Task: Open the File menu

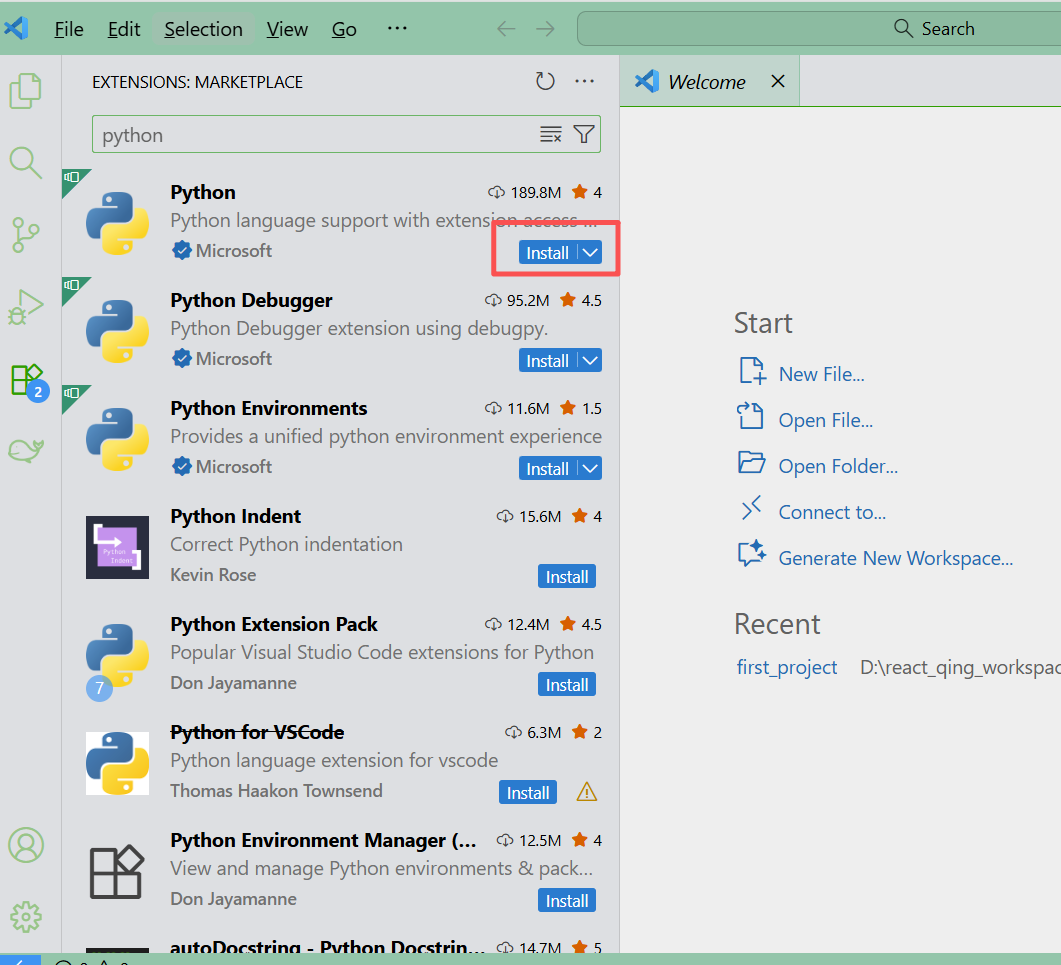Action: point(69,29)
